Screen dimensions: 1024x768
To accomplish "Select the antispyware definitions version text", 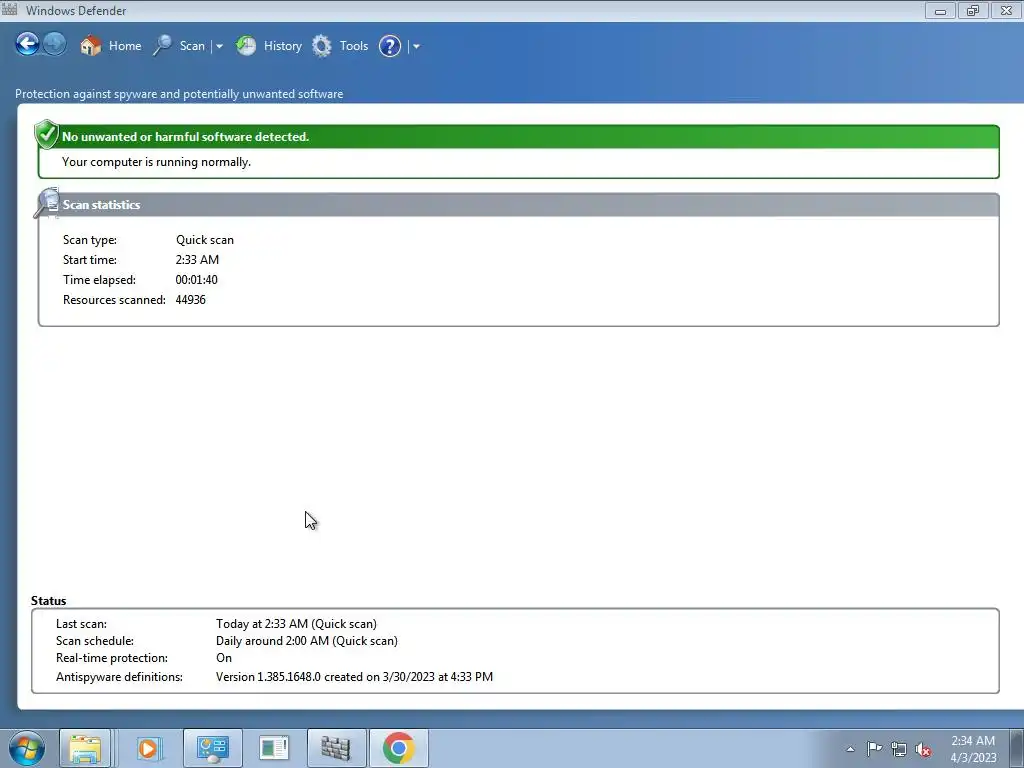I will click(355, 677).
